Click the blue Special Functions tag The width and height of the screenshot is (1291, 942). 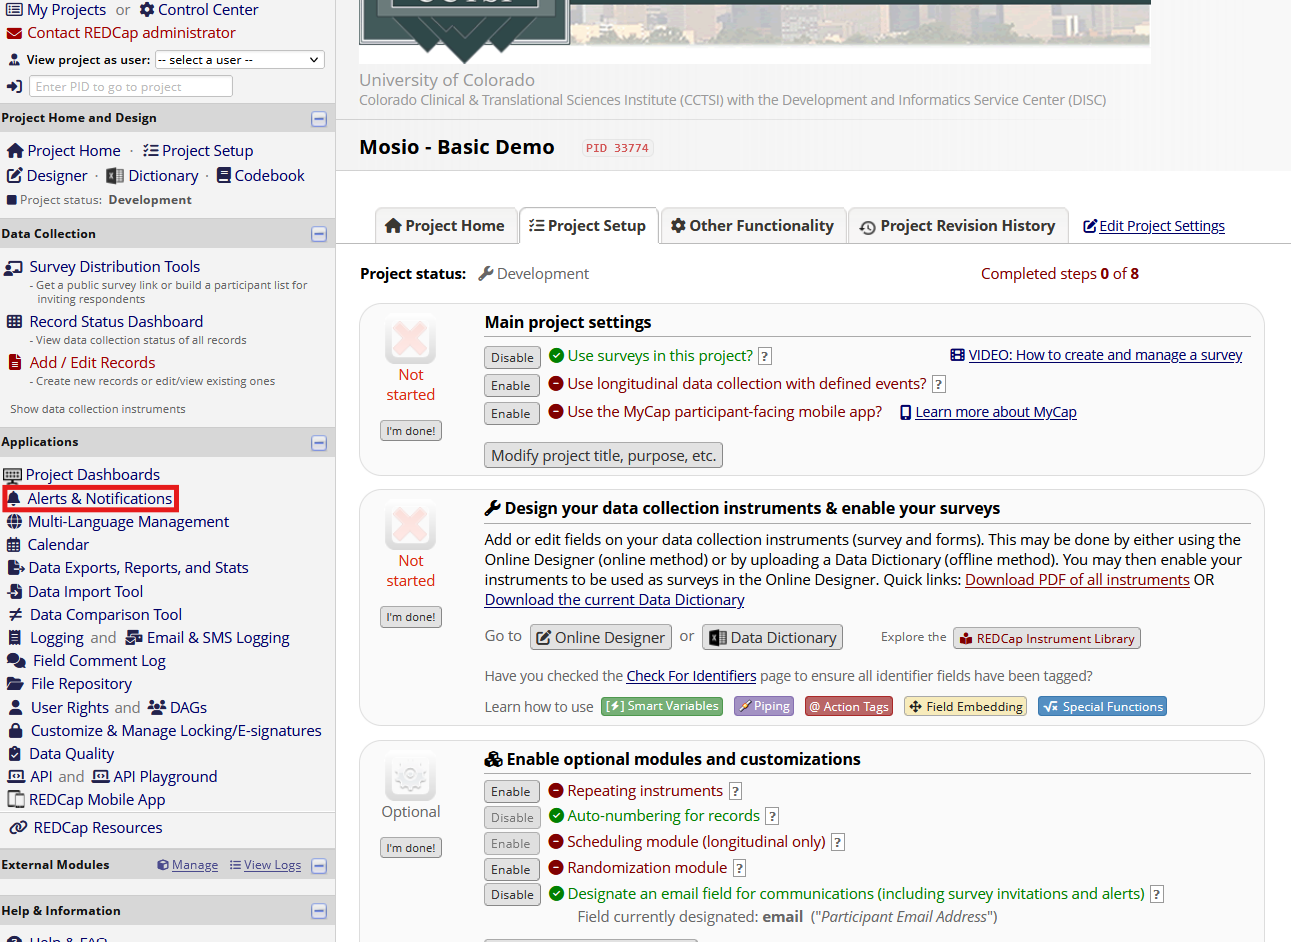point(1102,706)
